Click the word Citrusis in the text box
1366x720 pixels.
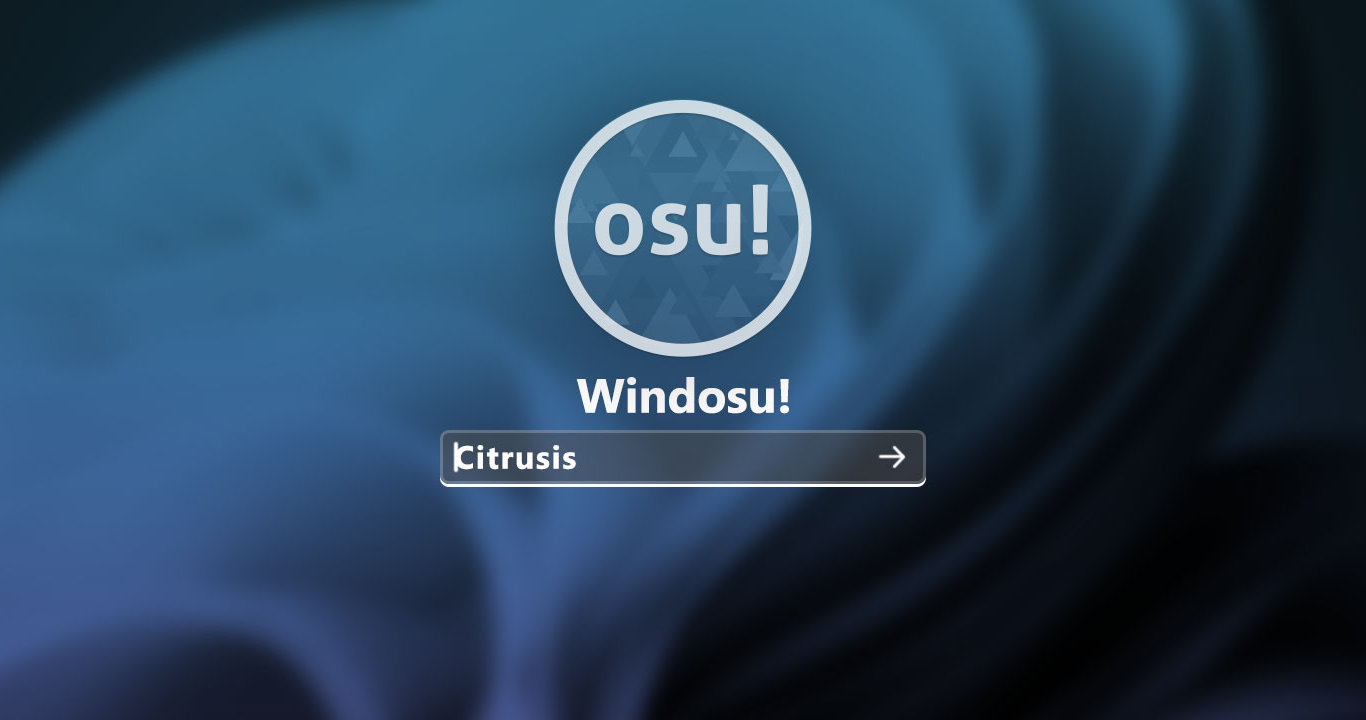click(516, 458)
